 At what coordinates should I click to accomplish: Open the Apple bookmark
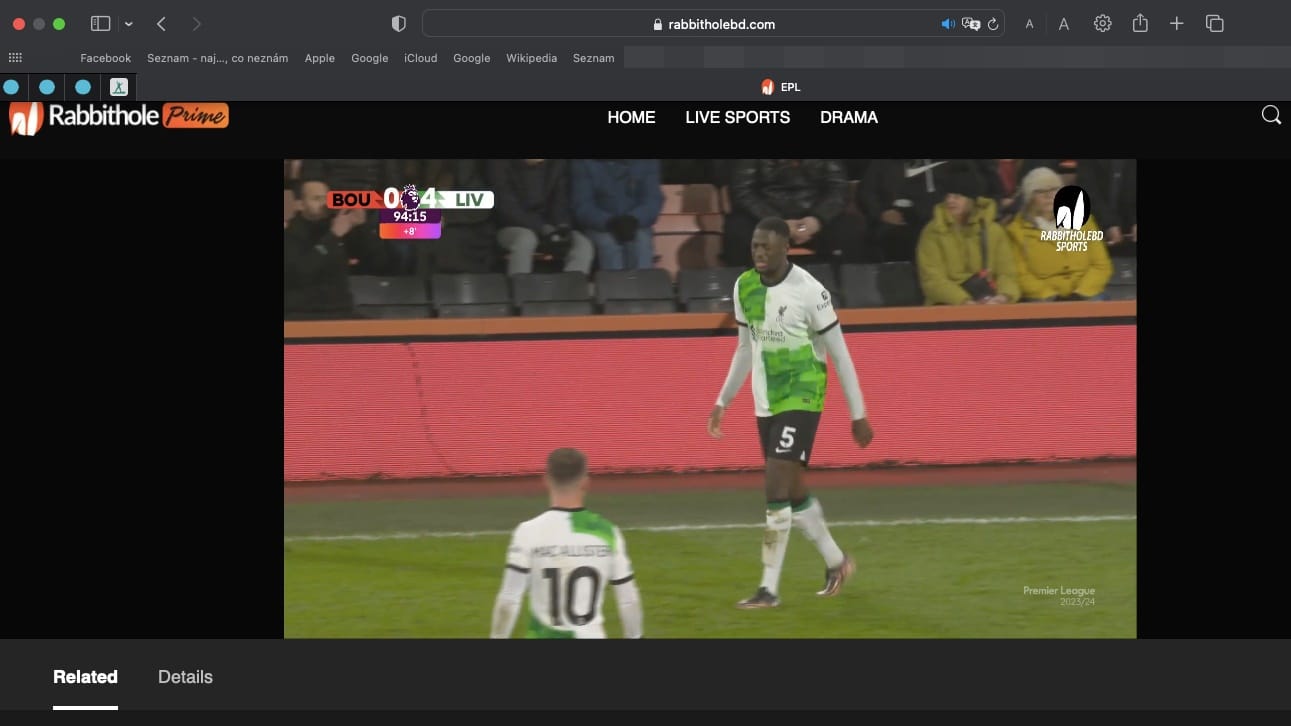click(320, 58)
